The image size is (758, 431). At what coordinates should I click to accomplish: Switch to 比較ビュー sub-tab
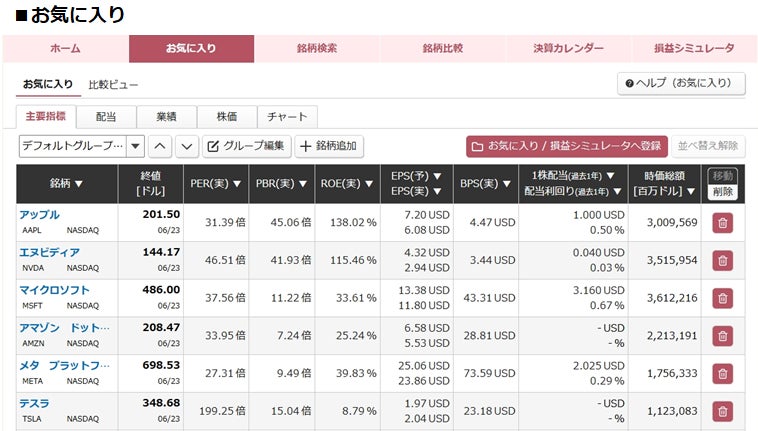(x=113, y=85)
